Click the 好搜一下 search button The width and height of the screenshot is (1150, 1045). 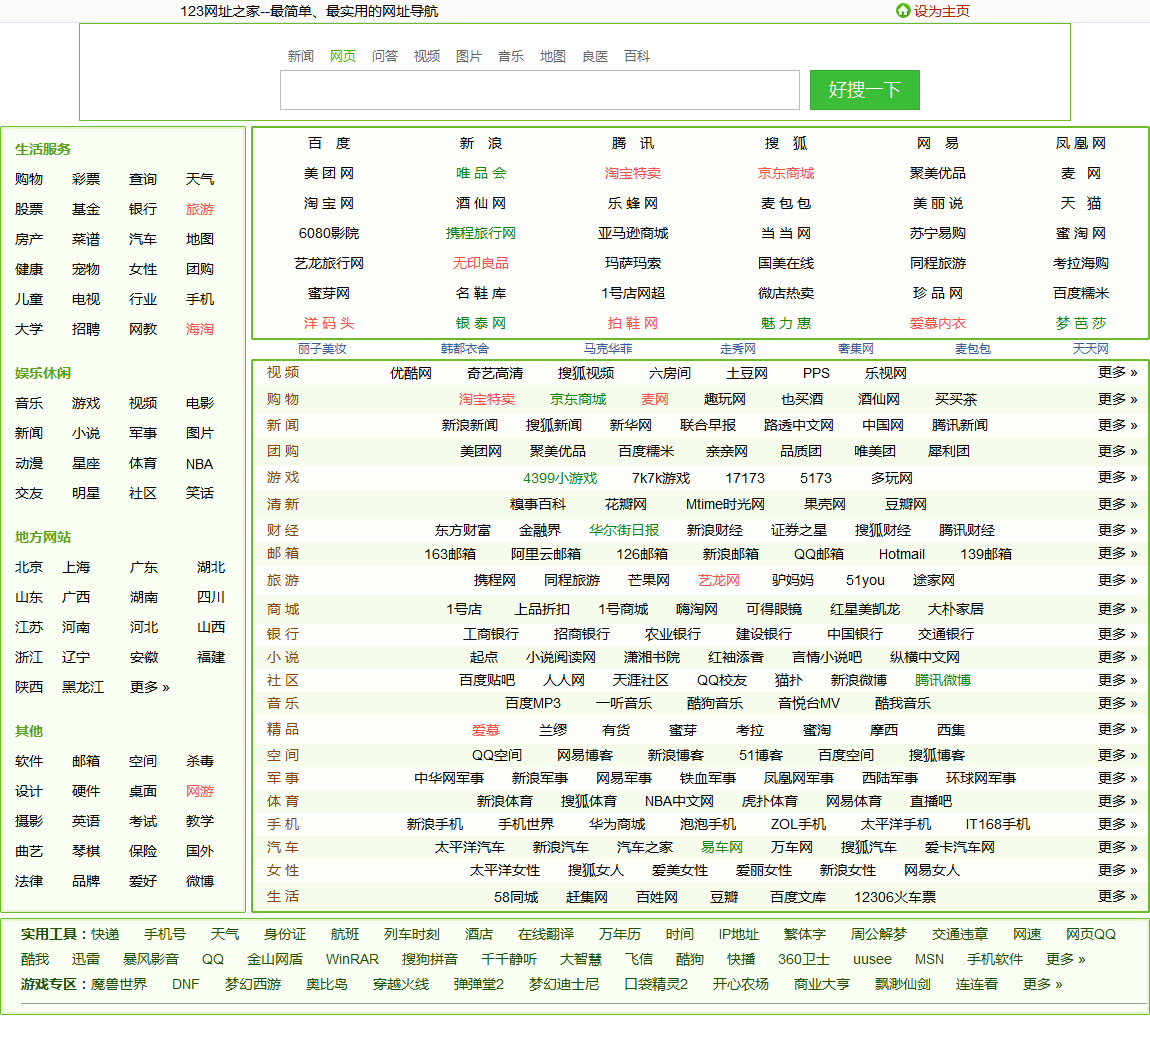coord(865,90)
